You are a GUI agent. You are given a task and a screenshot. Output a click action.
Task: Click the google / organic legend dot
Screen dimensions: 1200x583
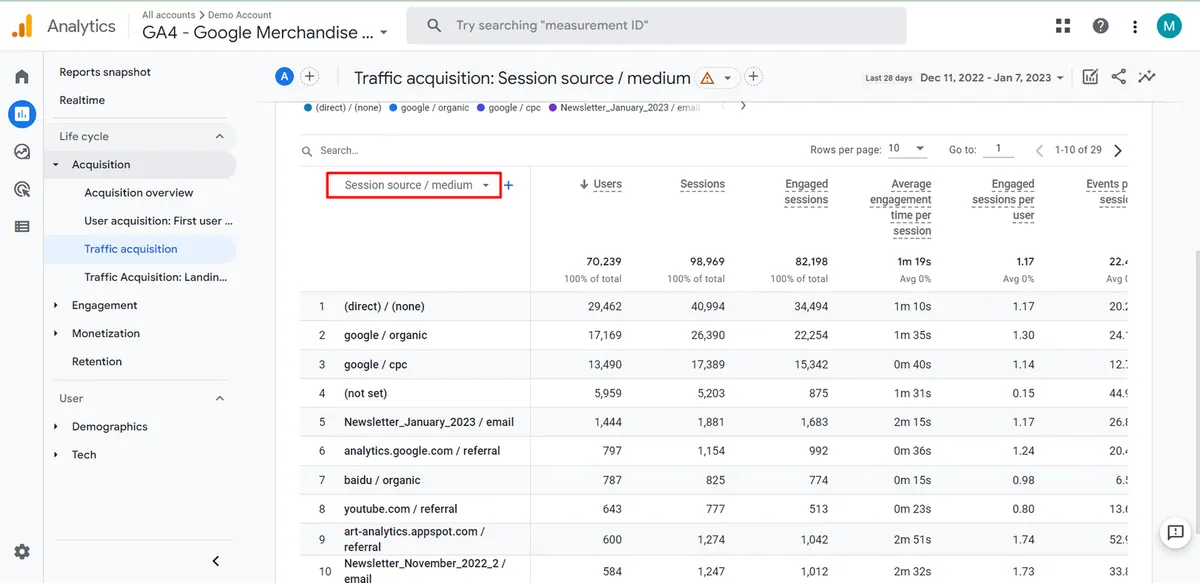tap(393, 107)
